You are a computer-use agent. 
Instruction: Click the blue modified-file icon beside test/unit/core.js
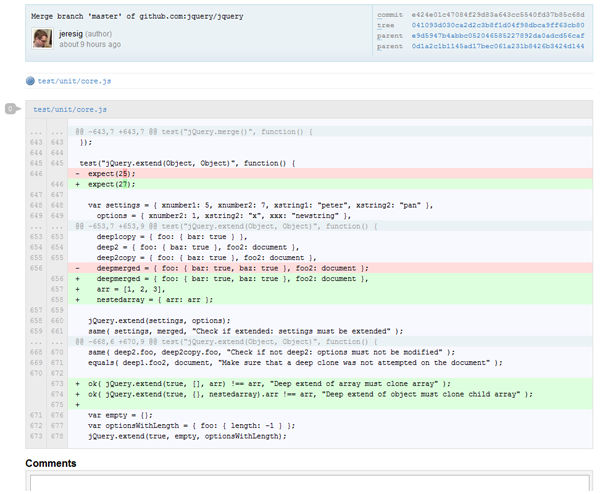point(30,81)
